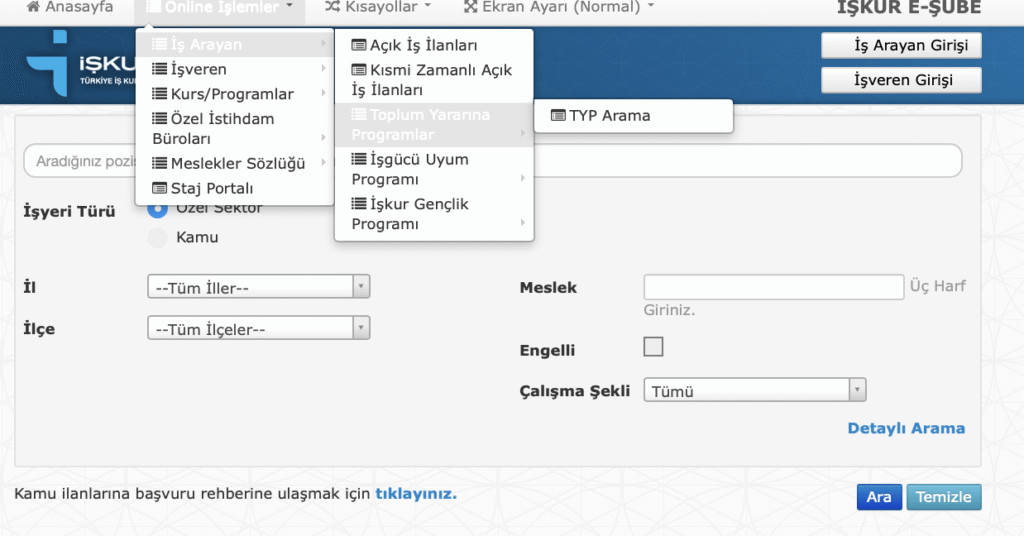The width and height of the screenshot is (1024, 536).
Task: Go to Anasayfa in top navigation
Action: (x=70, y=7)
